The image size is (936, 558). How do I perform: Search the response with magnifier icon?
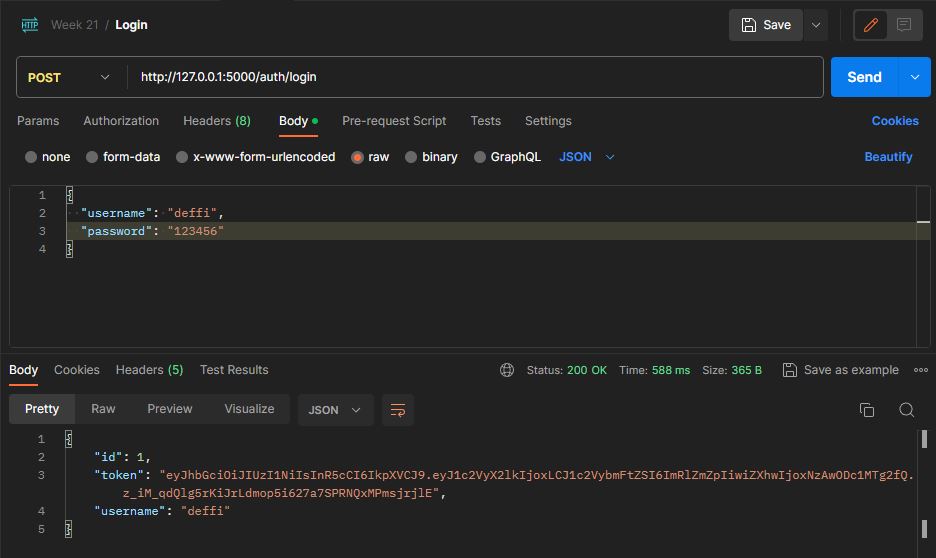click(x=906, y=410)
